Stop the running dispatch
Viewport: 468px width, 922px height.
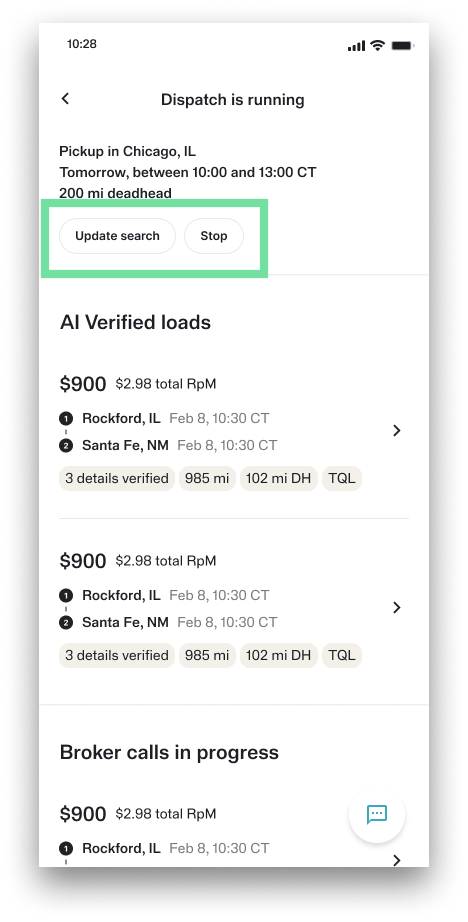(x=213, y=236)
